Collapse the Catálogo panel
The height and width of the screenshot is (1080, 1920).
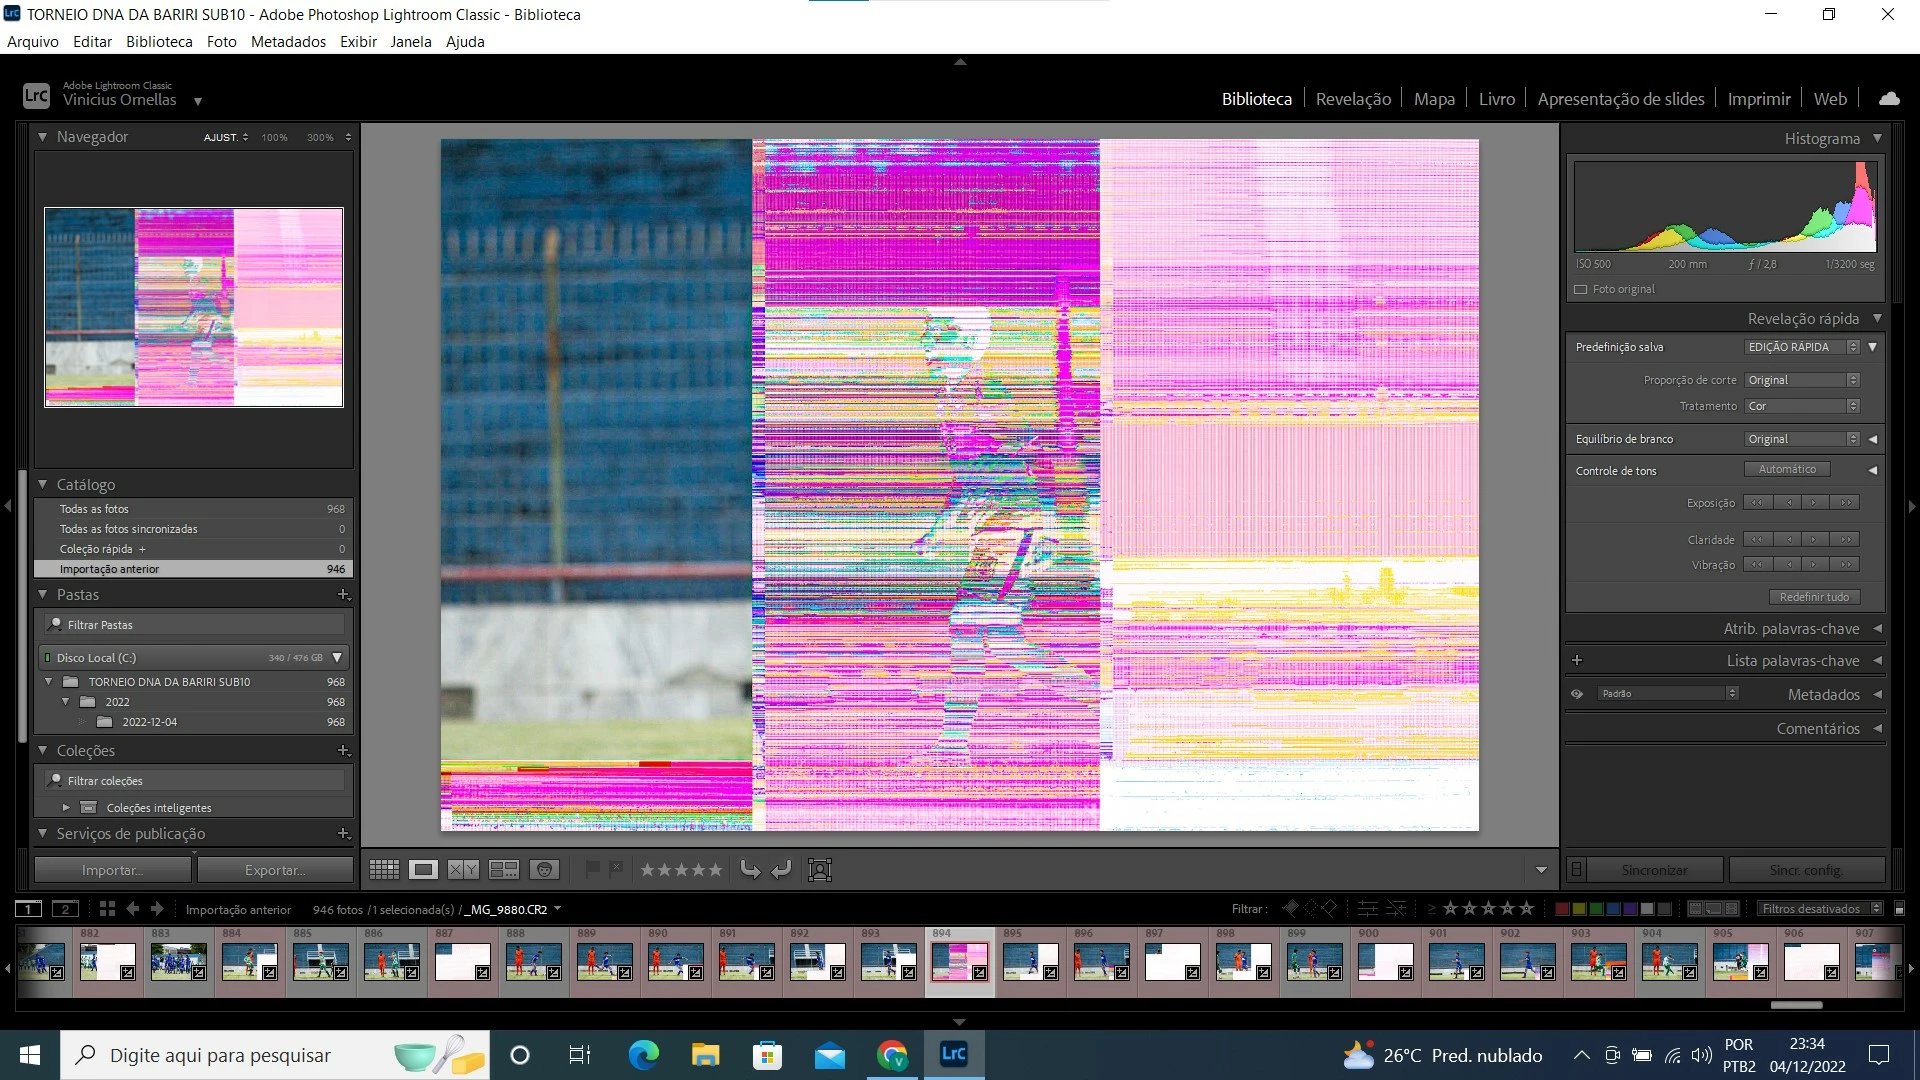click(43, 484)
